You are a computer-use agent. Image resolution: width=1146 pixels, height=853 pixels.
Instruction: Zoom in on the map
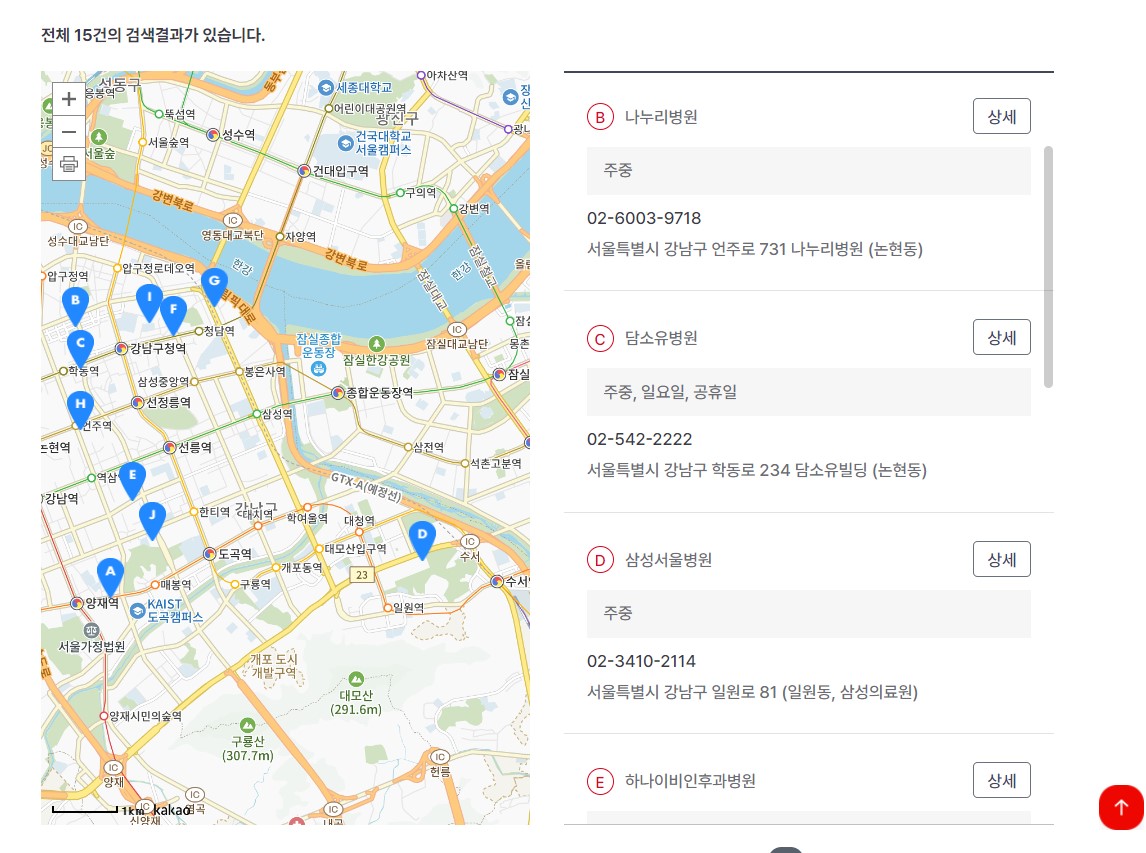click(68, 99)
